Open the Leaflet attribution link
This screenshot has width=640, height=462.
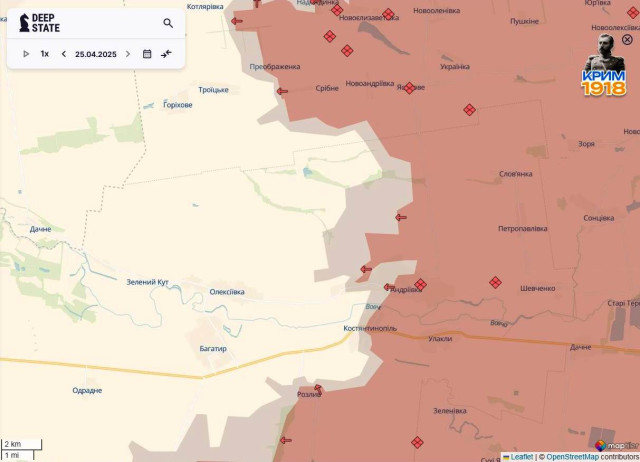point(520,457)
